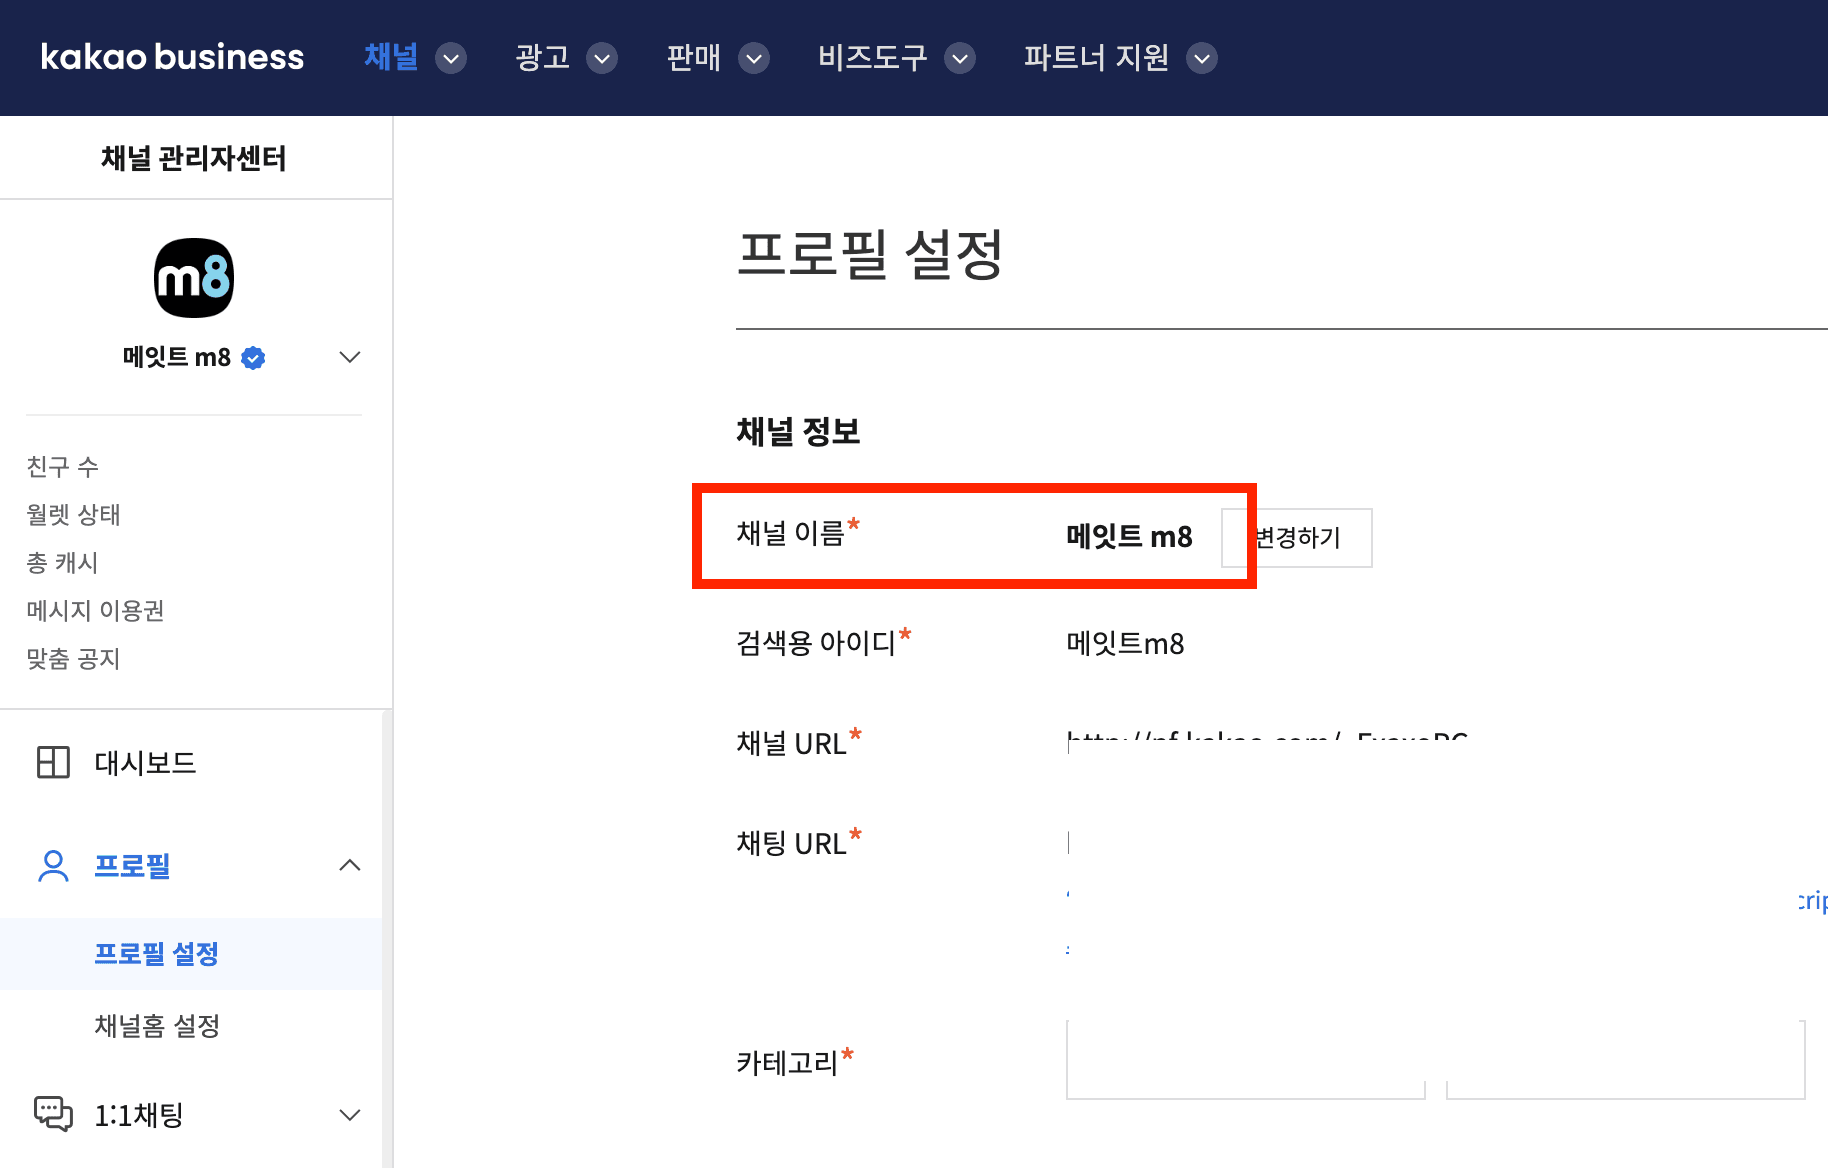The image size is (1828, 1168).
Task: Click the 채널 정보 section heading
Action: [798, 432]
